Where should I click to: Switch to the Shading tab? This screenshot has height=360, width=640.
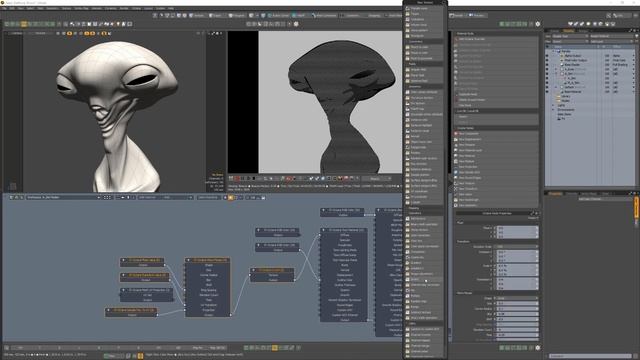(x=569, y=31)
